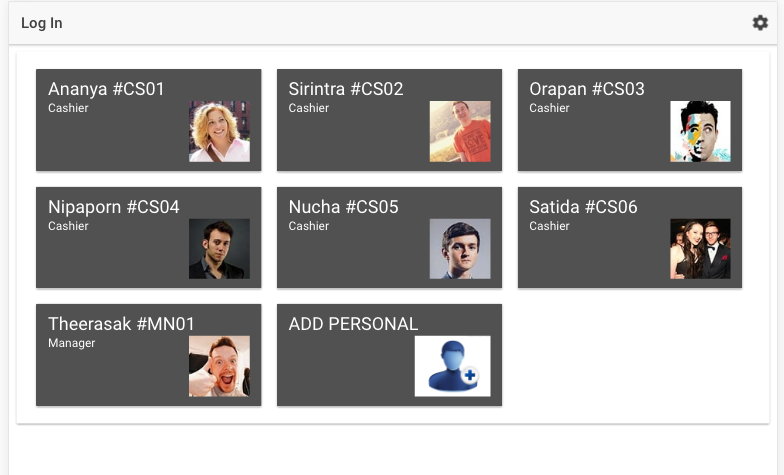Select the Nipaporn #CS04 name label
Image resolution: width=784 pixels, height=475 pixels.
click(x=114, y=207)
